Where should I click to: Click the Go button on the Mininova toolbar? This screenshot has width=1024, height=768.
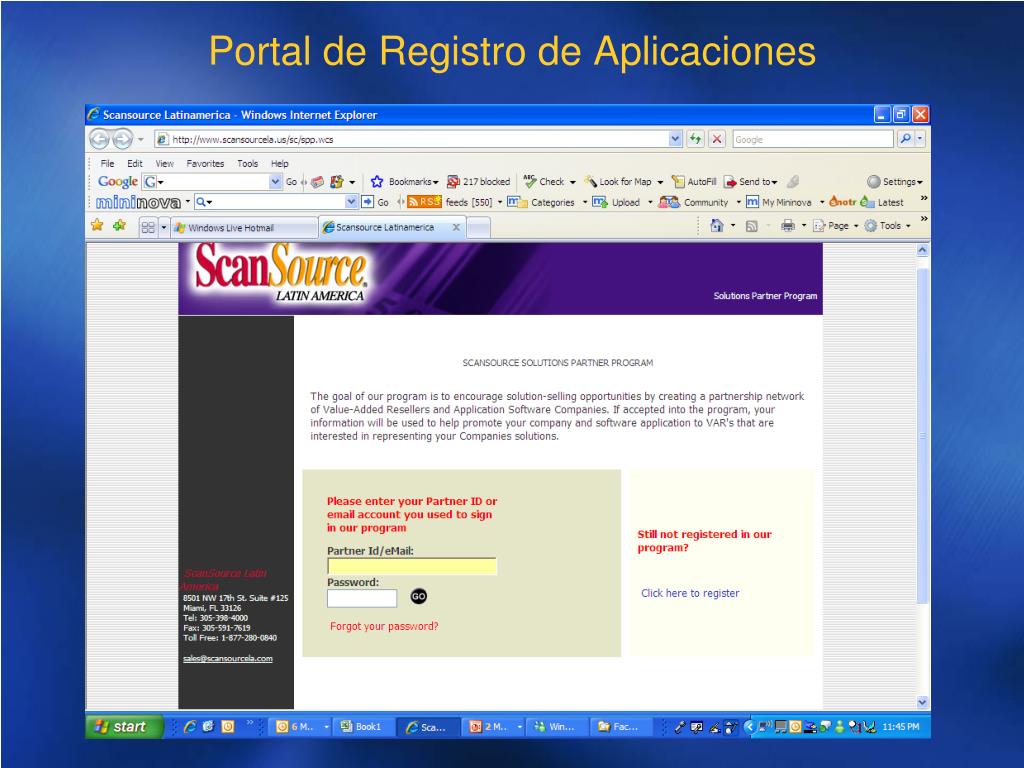click(x=376, y=202)
